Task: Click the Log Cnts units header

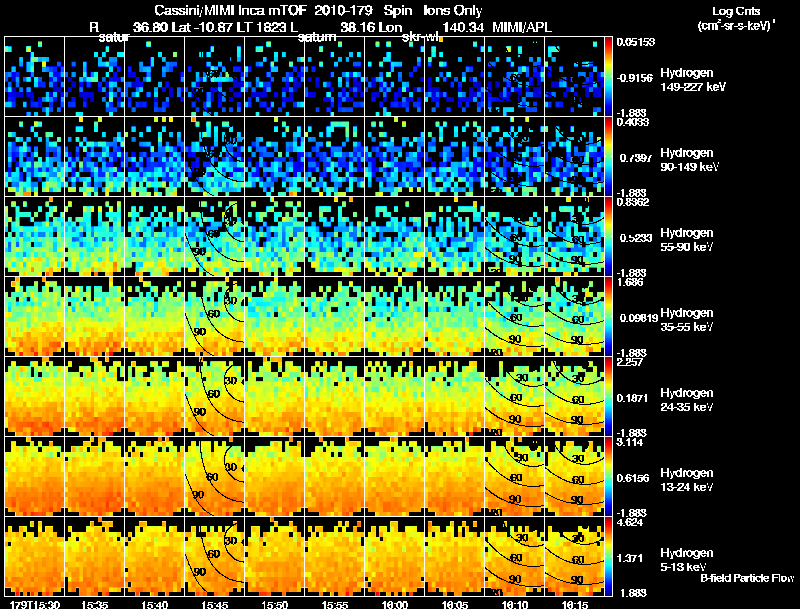Action: 736,18
